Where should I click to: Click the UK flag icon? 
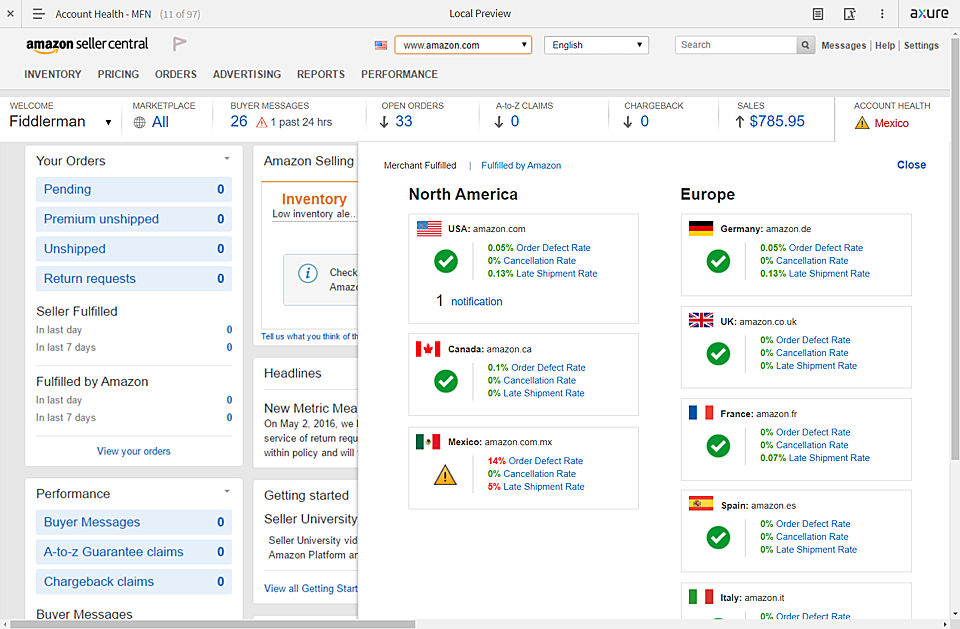(x=701, y=320)
